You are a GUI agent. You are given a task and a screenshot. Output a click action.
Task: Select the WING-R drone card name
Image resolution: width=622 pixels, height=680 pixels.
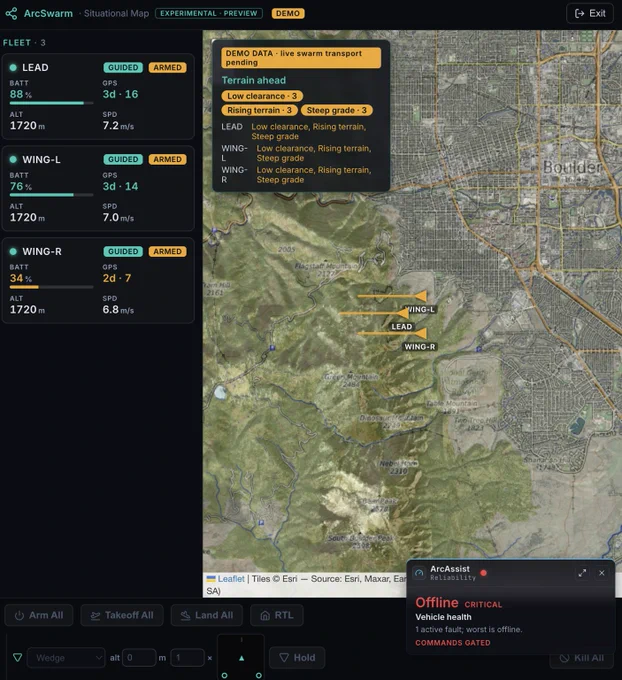point(42,252)
